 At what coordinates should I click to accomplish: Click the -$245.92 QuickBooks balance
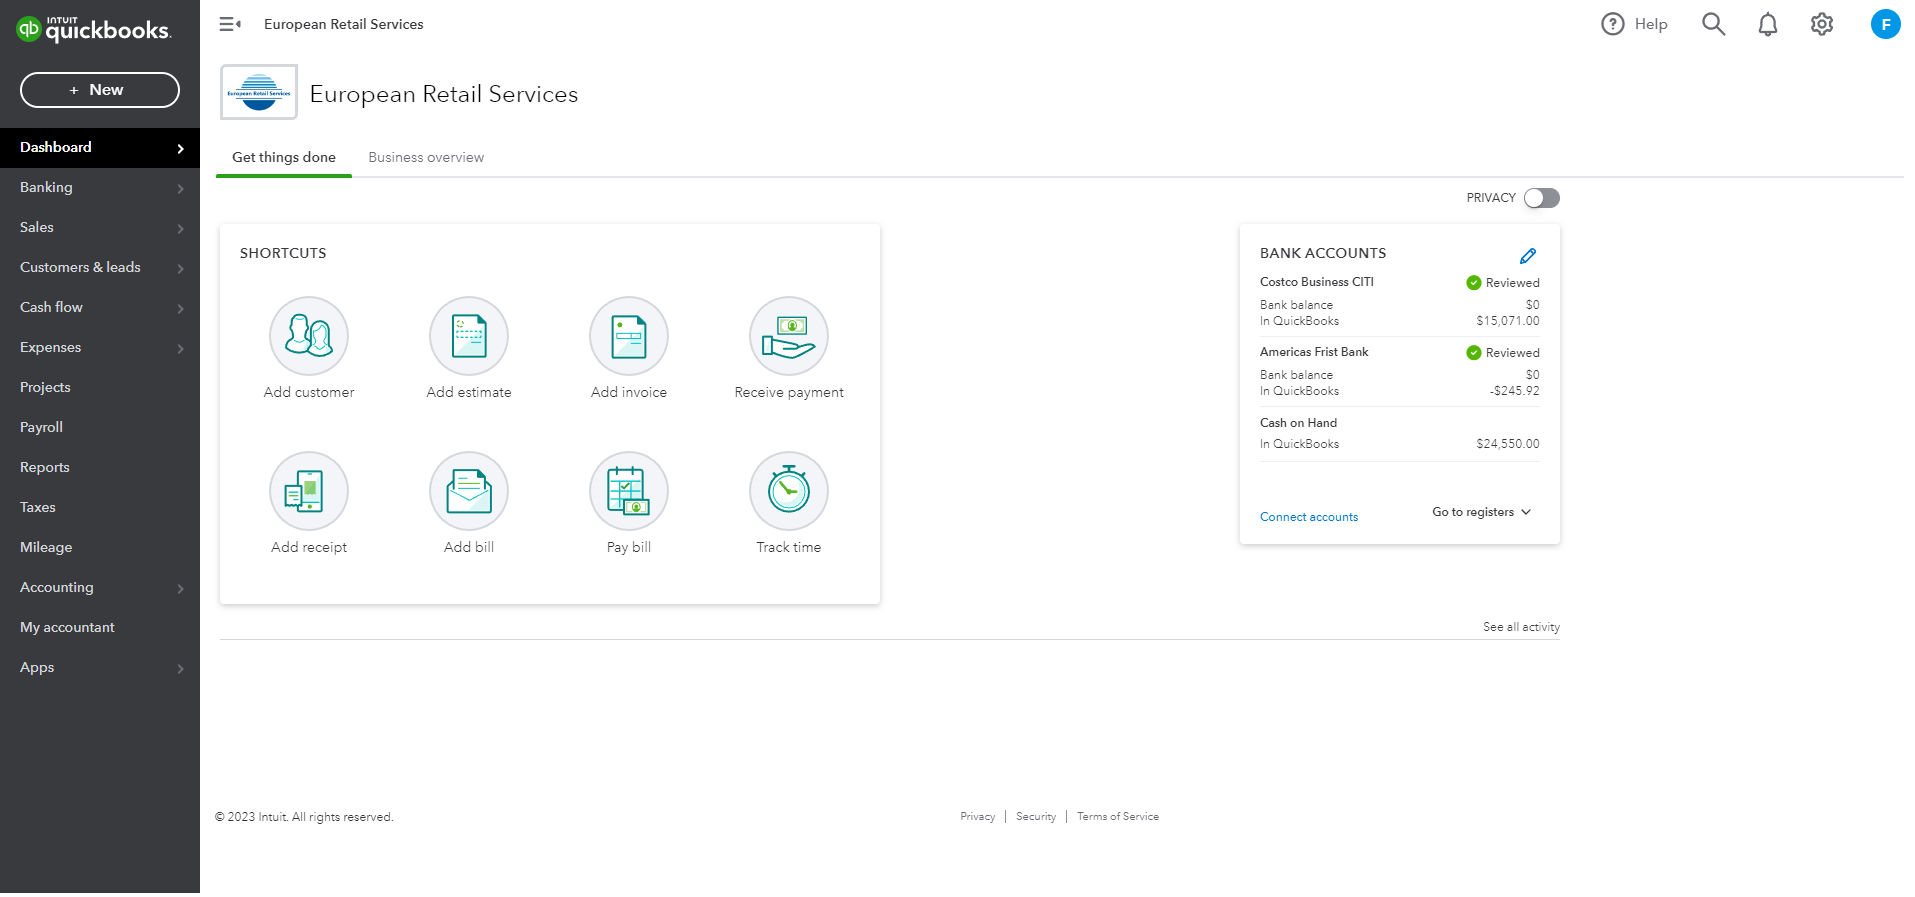1515,391
